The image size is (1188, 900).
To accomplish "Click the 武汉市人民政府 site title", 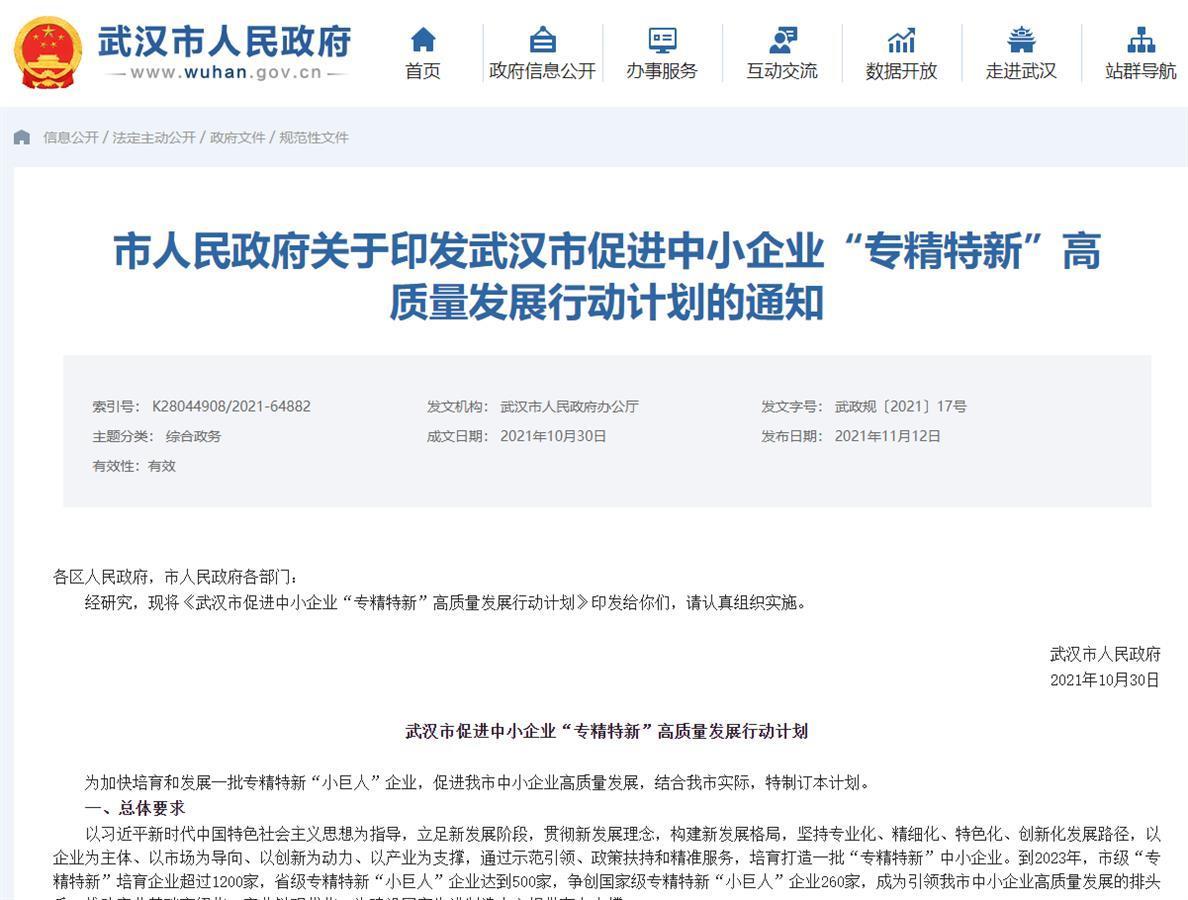I will click(225, 40).
